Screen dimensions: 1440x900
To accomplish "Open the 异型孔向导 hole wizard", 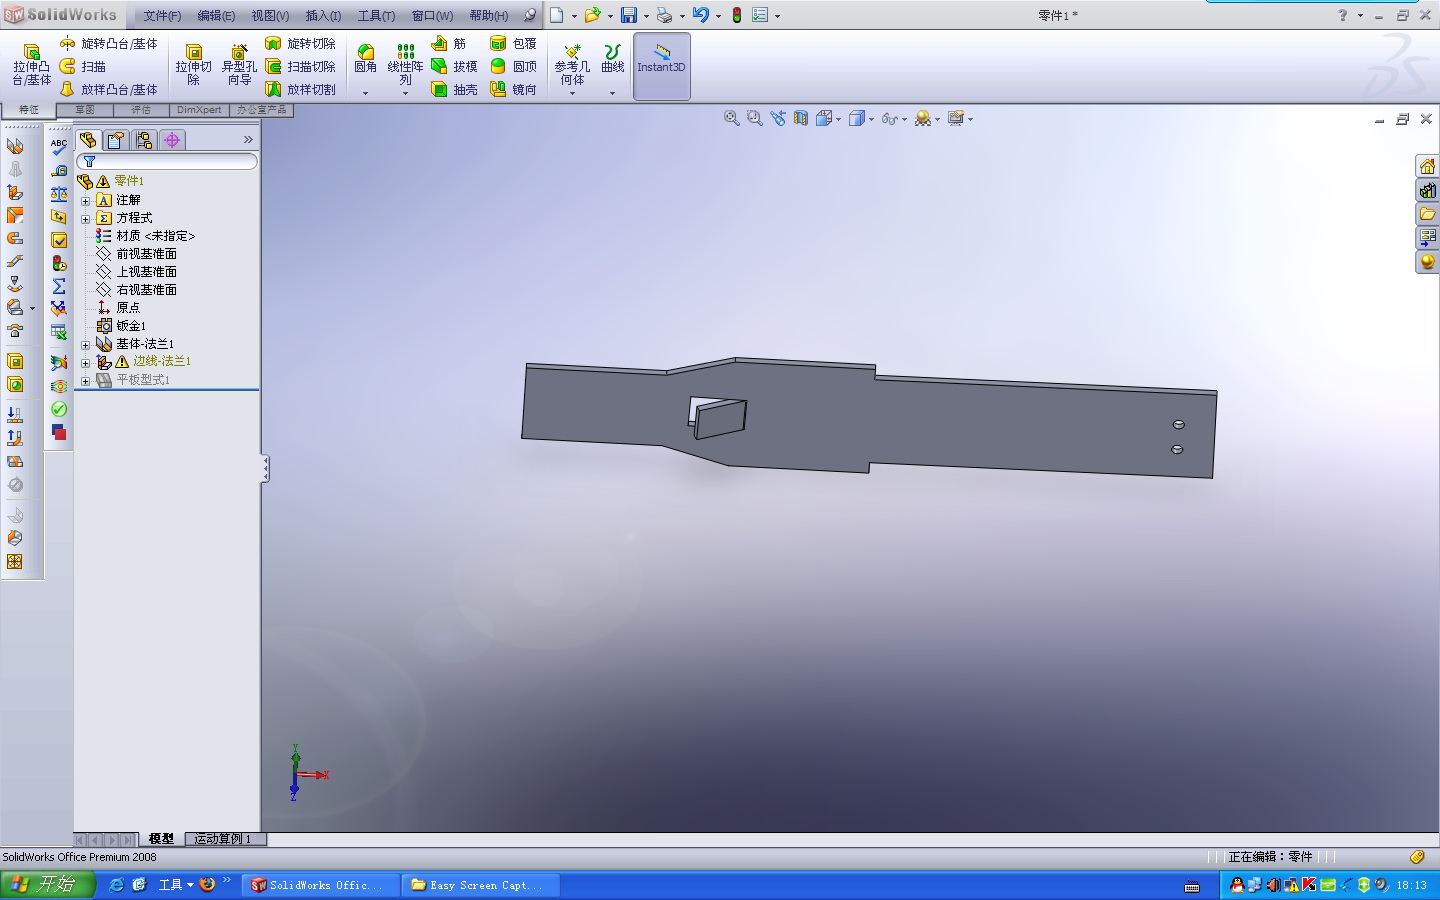I will (x=239, y=65).
